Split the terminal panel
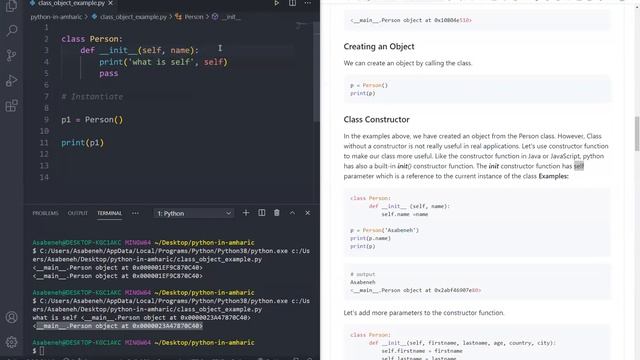 (x=262, y=213)
